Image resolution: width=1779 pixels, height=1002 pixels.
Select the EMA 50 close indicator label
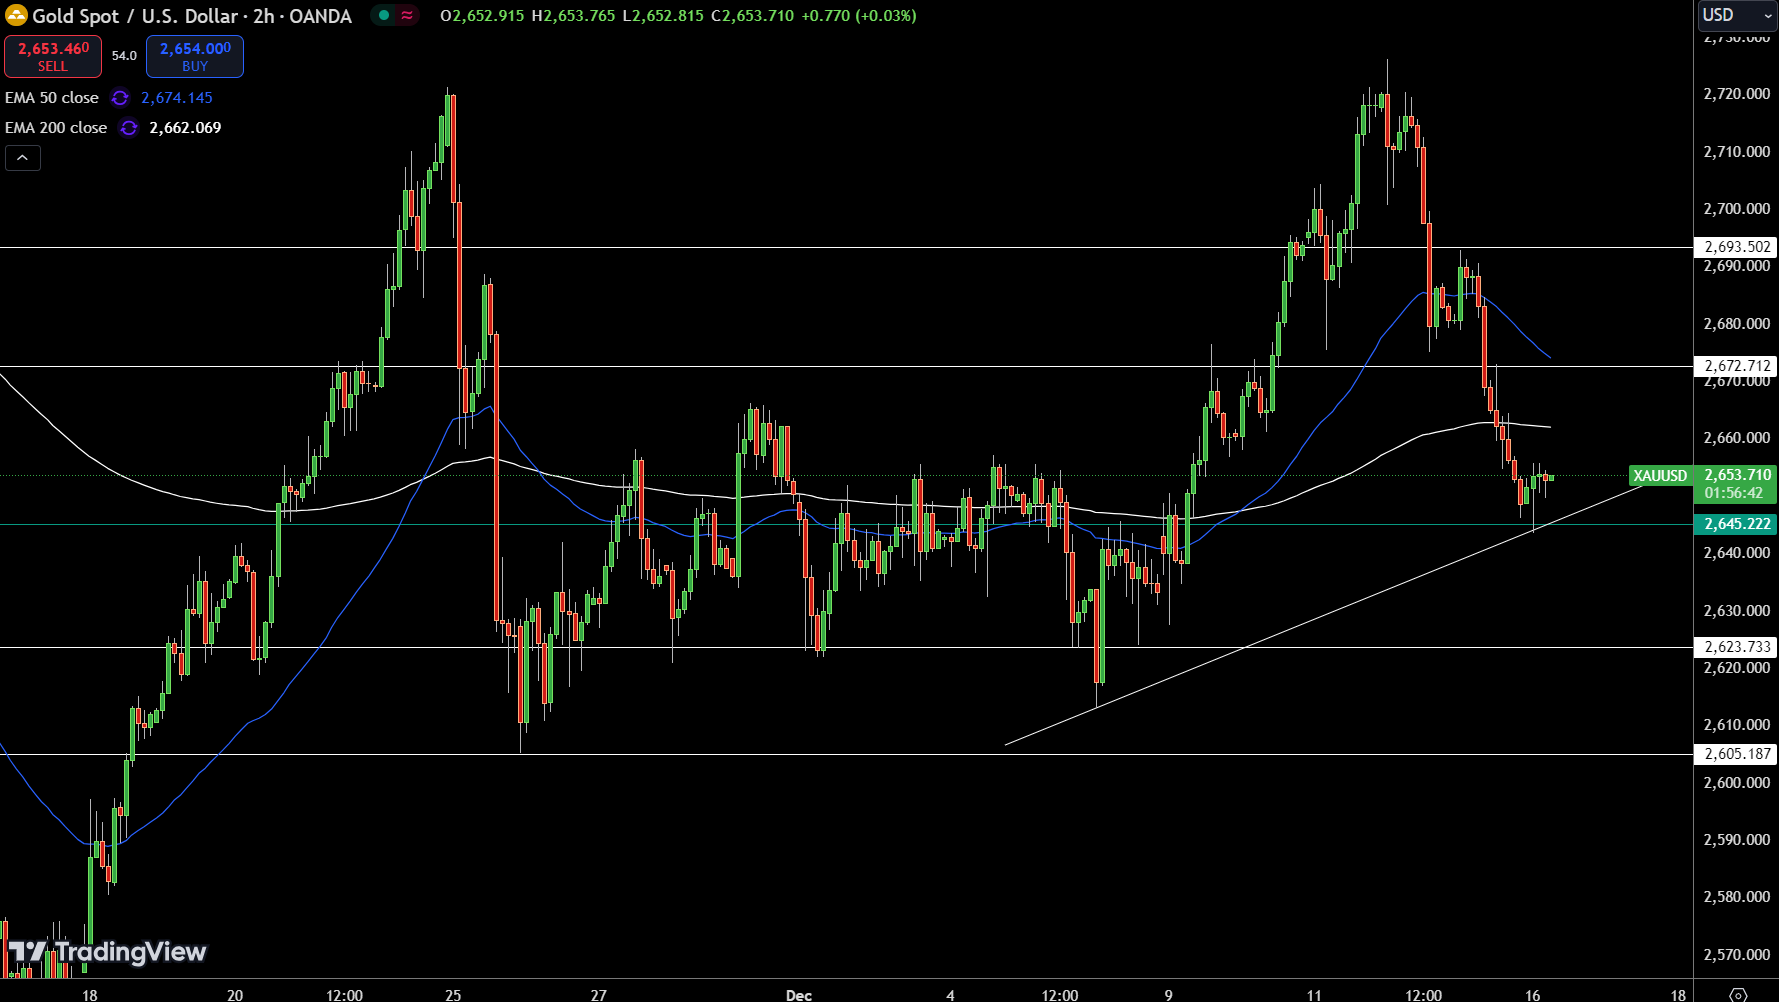coord(52,98)
